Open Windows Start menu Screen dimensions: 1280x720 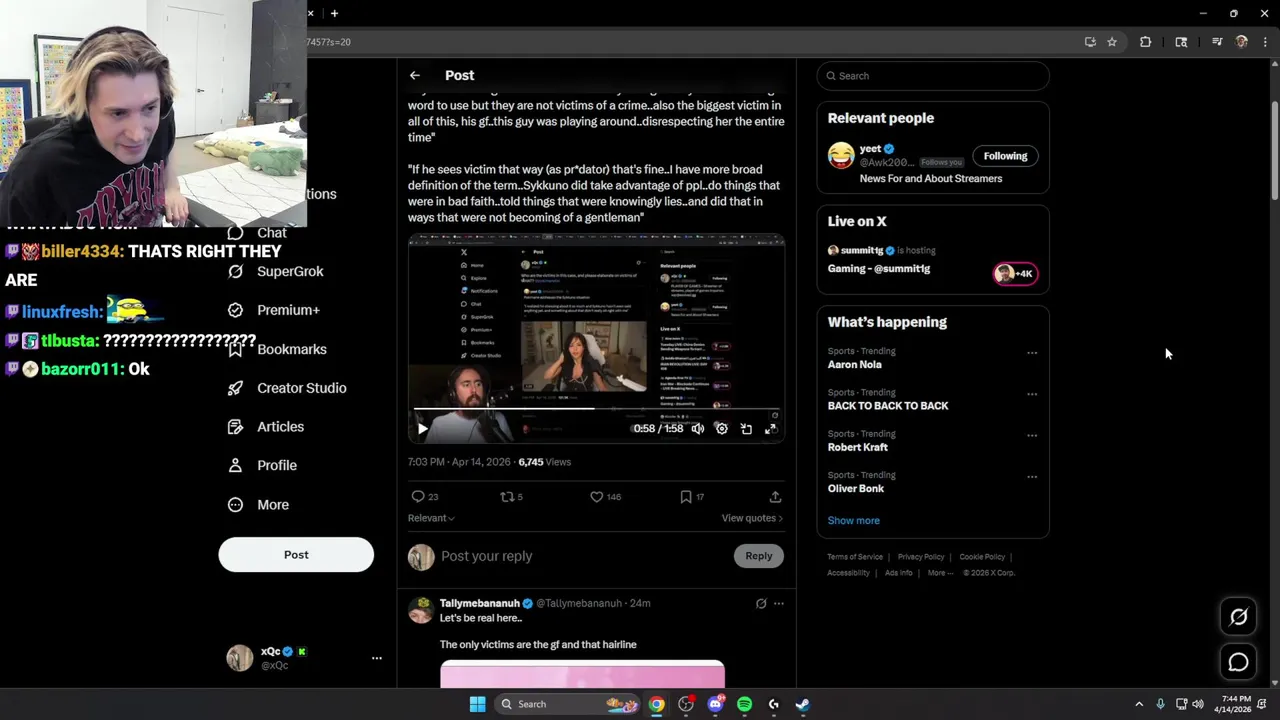[478, 704]
